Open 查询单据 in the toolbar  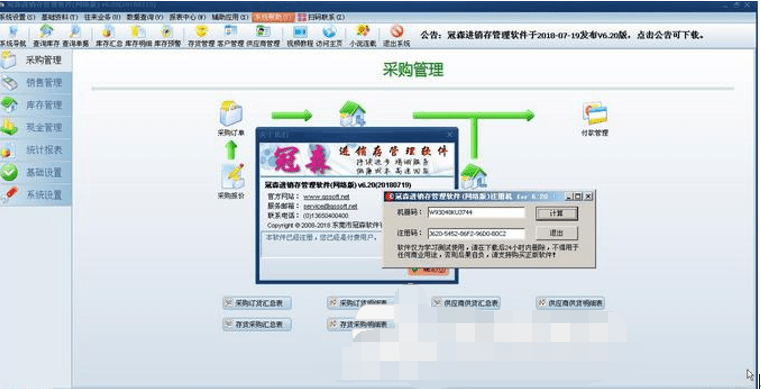[76, 36]
